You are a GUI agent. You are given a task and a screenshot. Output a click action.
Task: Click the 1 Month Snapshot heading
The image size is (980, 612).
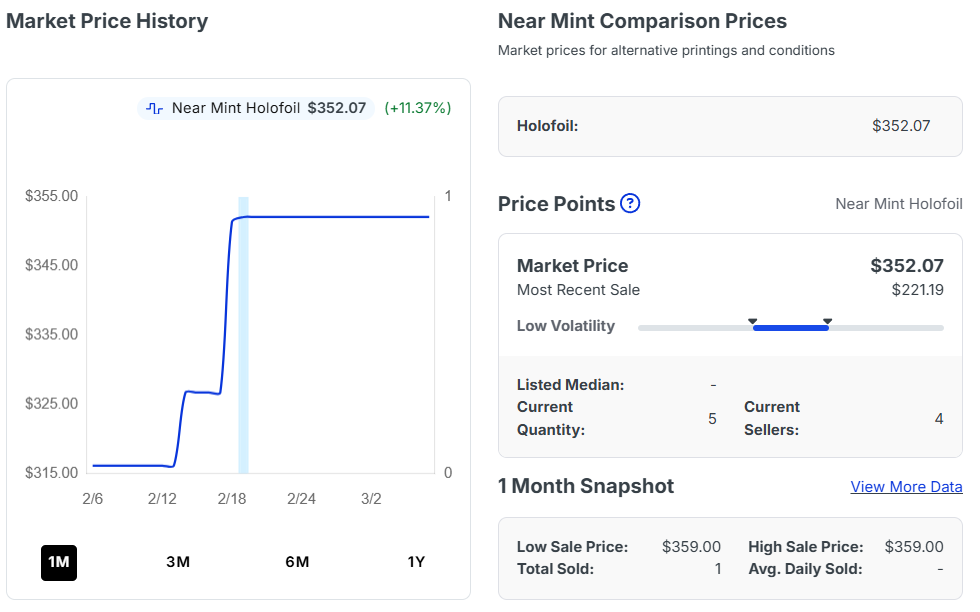pyautogui.click(x=586, y=487)
